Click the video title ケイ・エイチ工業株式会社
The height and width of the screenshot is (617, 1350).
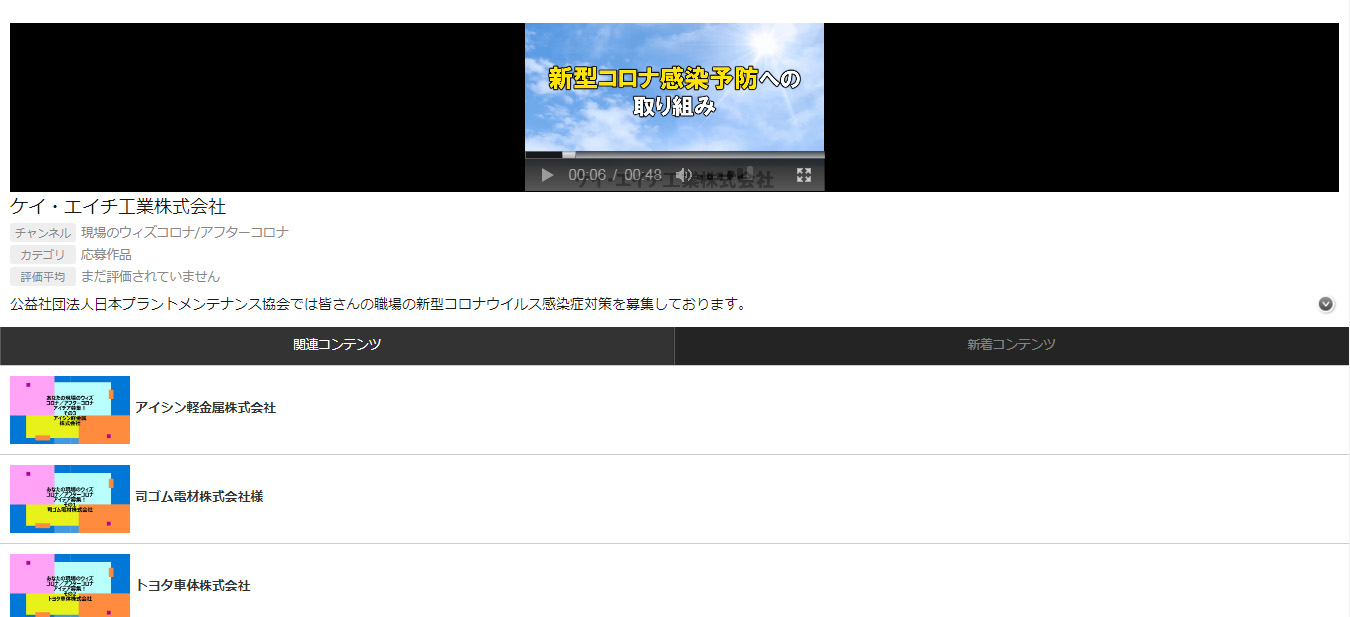click(118, 207)
